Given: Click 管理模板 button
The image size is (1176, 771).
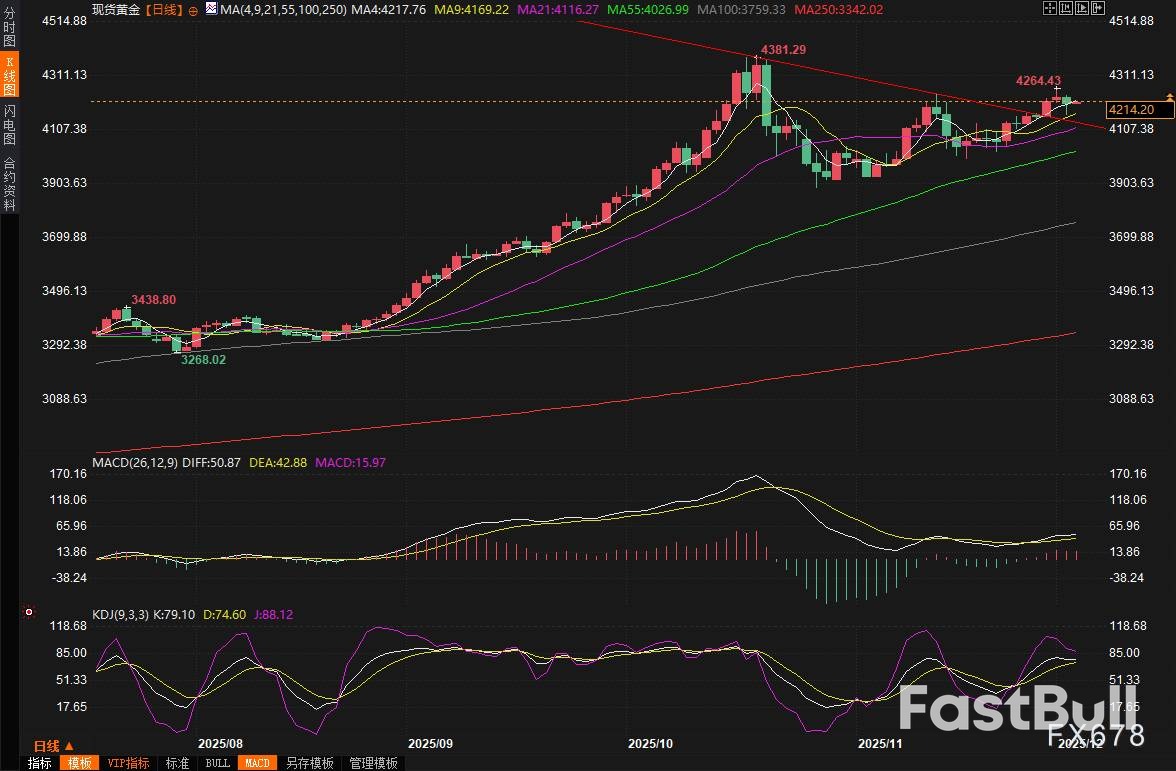Looking at the screenshot, I should (x=373, y=763).
